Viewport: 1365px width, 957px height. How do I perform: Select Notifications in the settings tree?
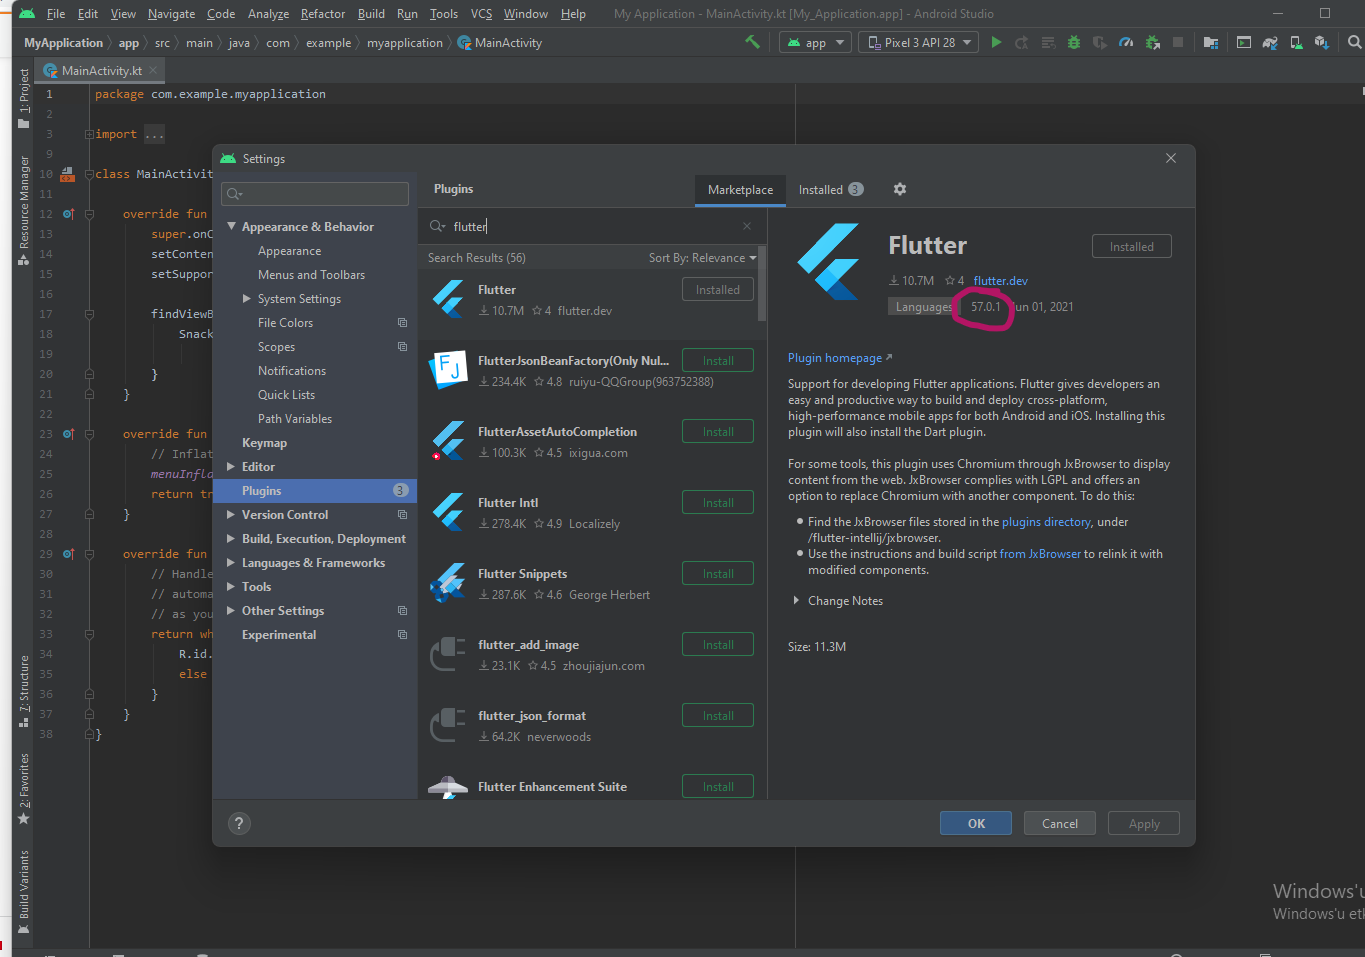(x=292, y=371)
